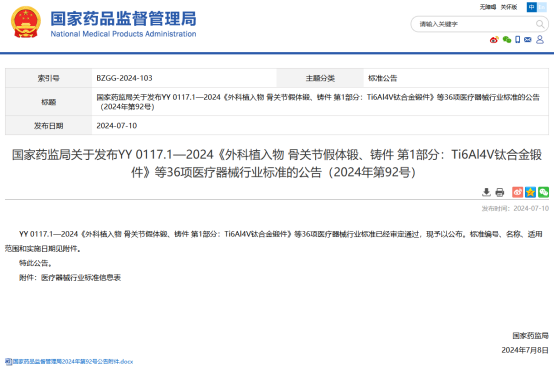Click the magnifier search icon
554x373 pixels.
pyautogui.click(x=540, y=24)
